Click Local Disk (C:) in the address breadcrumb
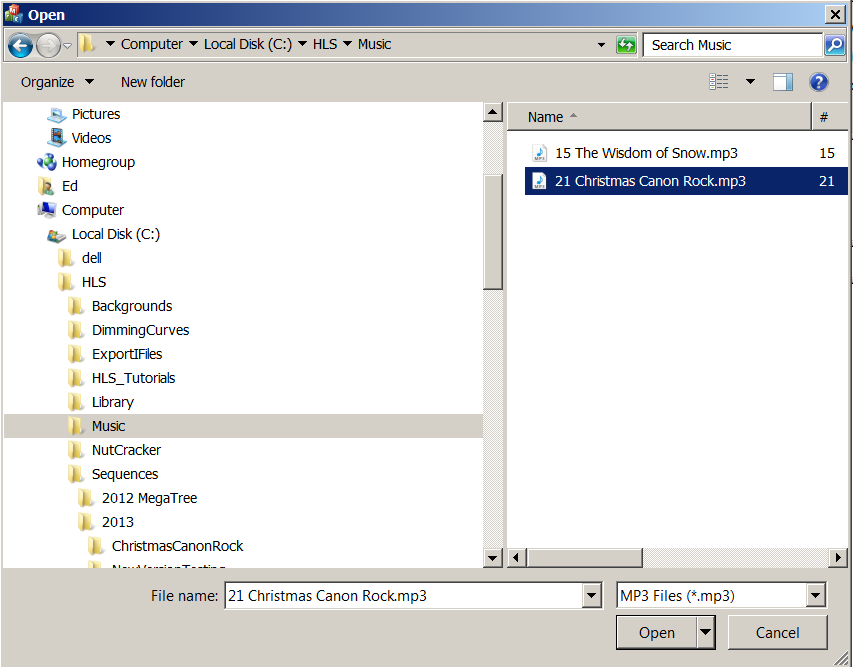 pyautogui.click(x=248, y=44)
